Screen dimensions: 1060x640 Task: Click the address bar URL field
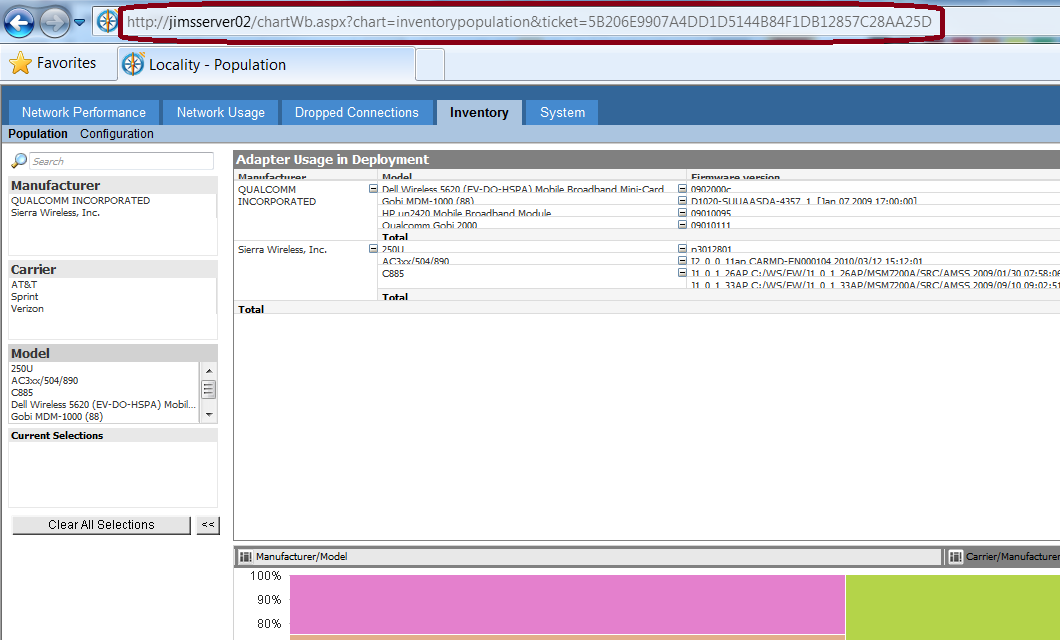coord(530,22)
